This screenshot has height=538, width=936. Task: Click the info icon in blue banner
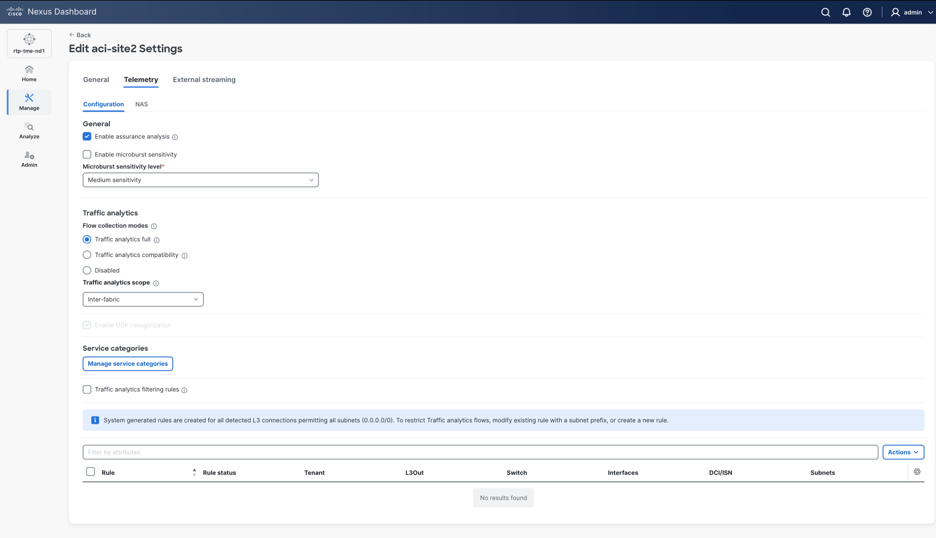tap(95, 420)
